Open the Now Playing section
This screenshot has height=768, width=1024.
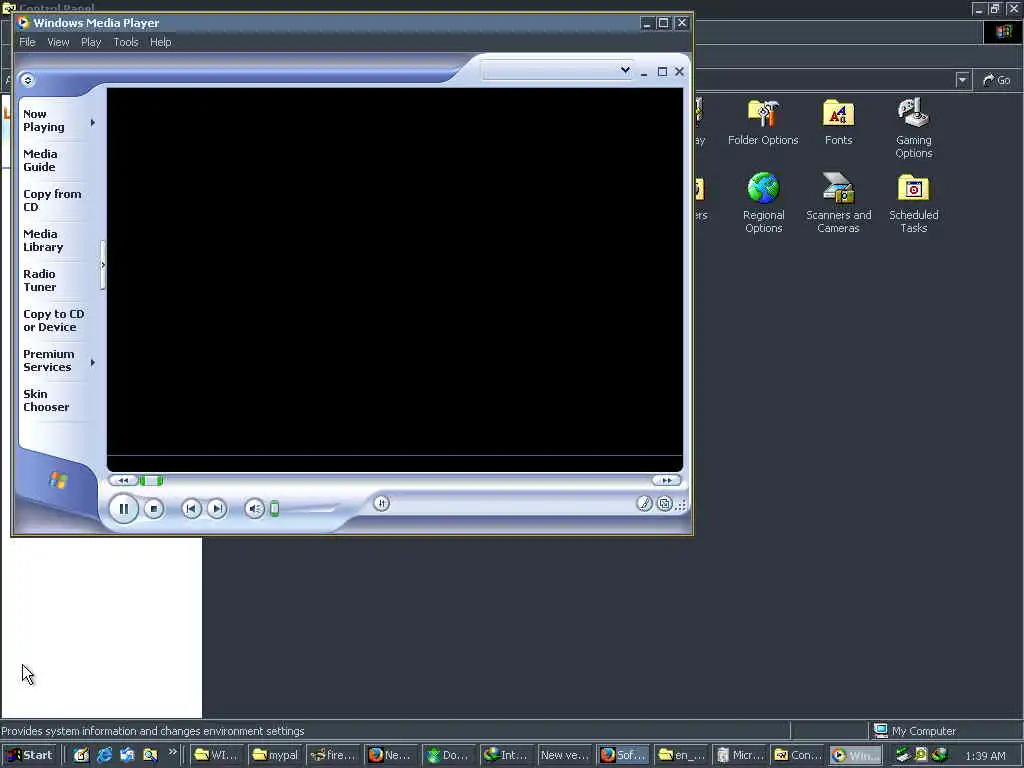[x=44, y=120]
